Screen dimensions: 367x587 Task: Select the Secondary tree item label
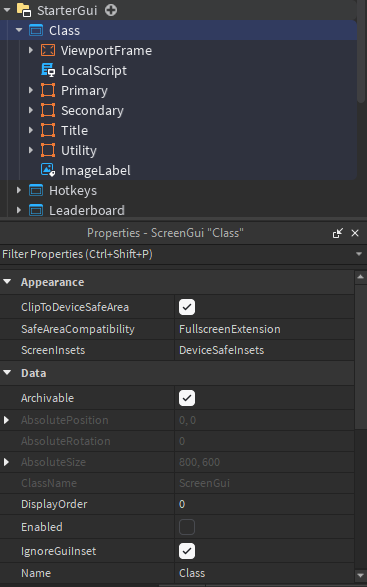pyautogui.click(x=92, y=110)
